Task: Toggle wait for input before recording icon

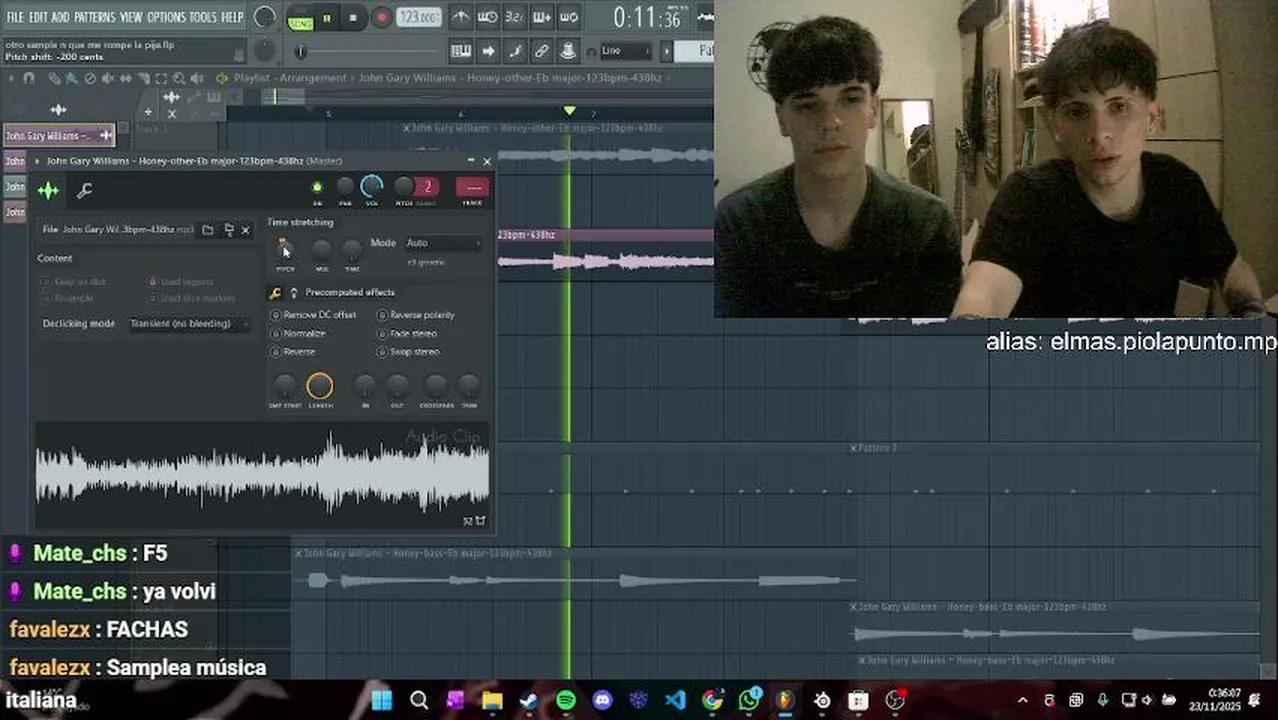Action: [x=487, y=18]
